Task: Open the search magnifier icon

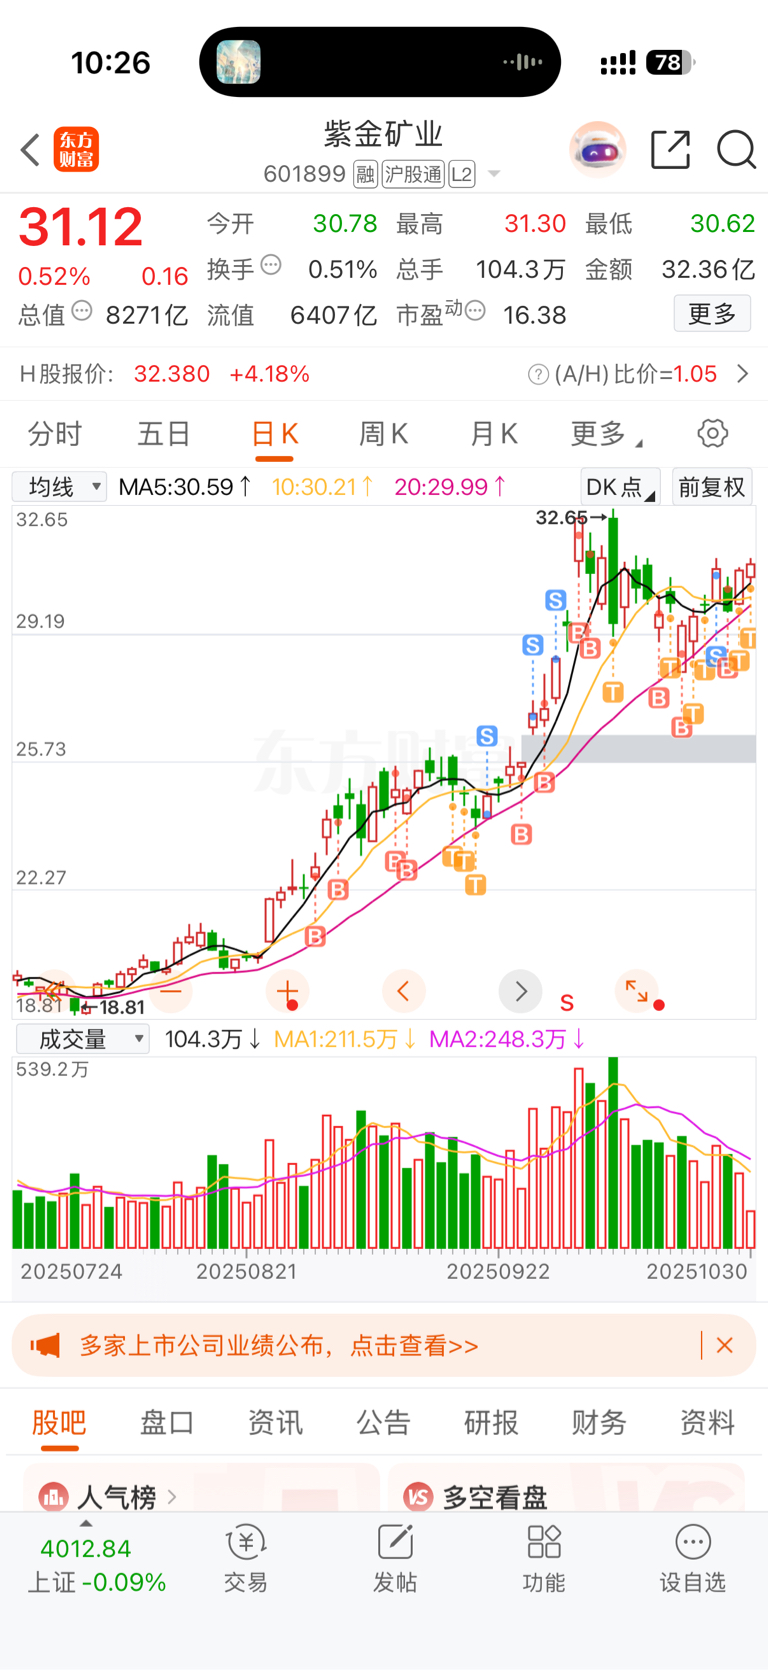Action: (736, 150)
